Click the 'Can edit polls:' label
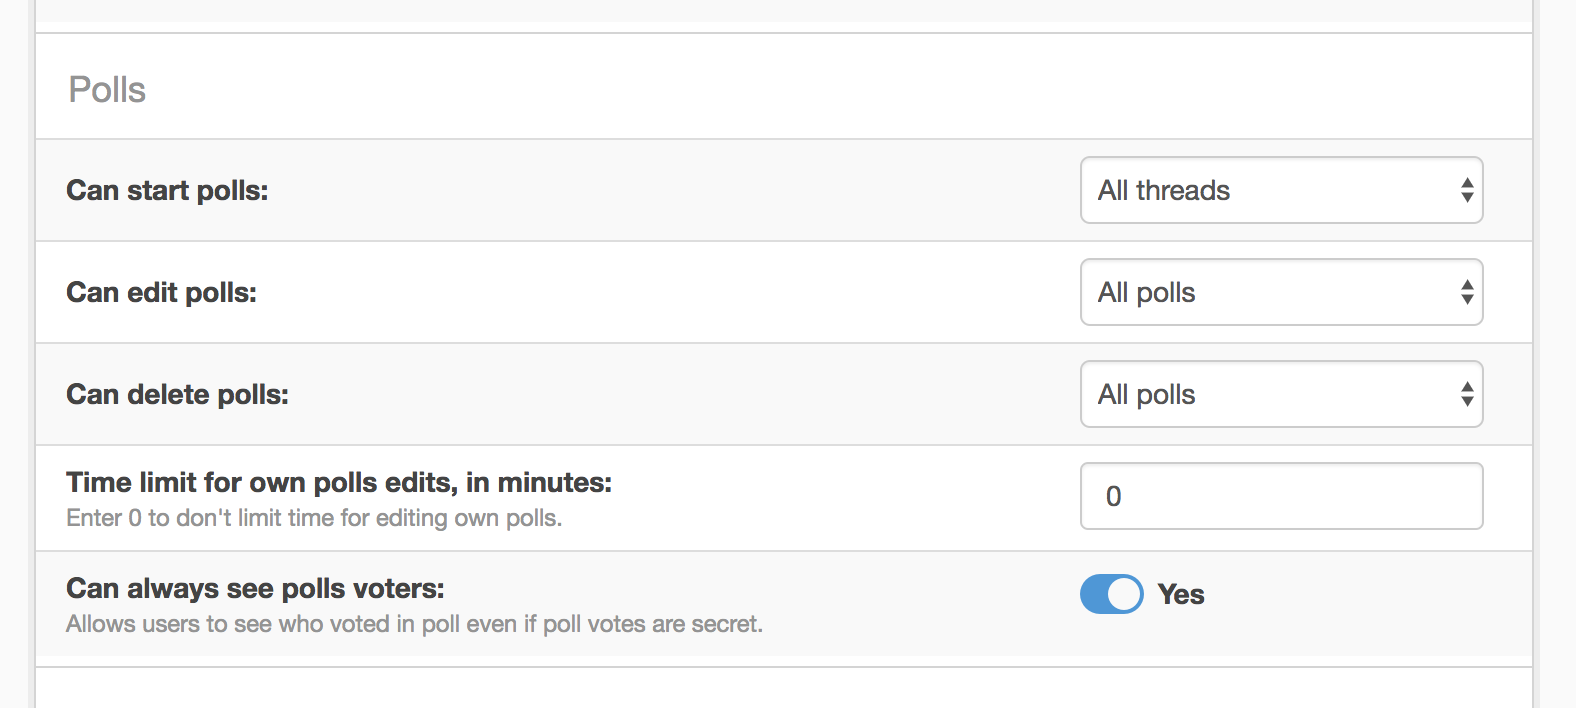Viewport: 1576px width, 708px height. (x=161, y=292)
